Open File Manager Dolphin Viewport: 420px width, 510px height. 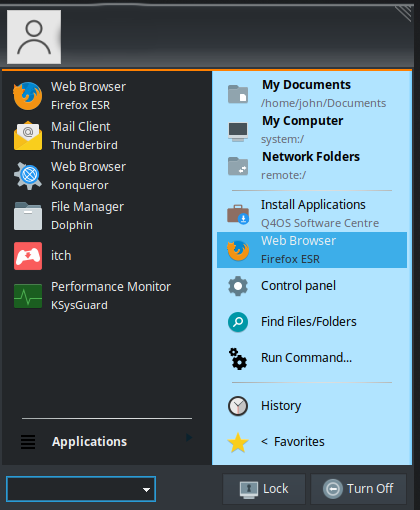[x=107, y=216]
